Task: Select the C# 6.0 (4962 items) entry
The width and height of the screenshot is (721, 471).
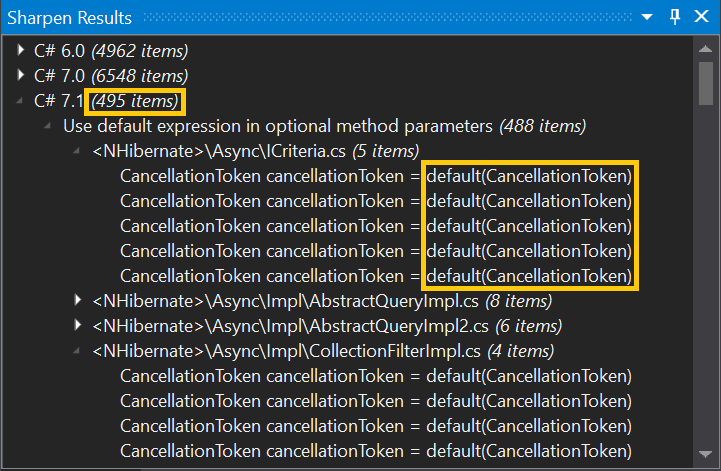Action: pos(111,51)
